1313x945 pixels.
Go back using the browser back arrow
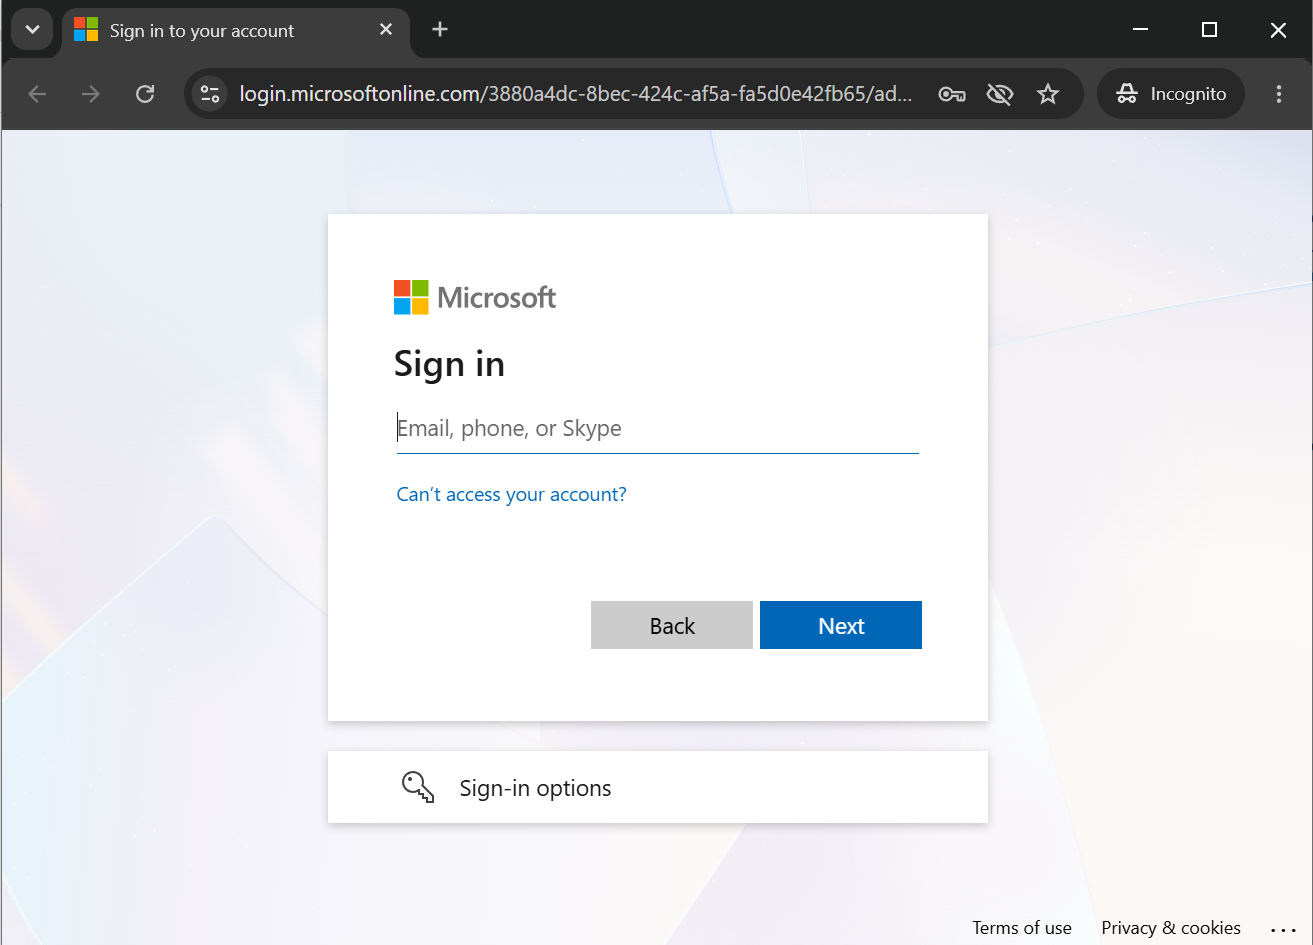click(x=38, y=94)
